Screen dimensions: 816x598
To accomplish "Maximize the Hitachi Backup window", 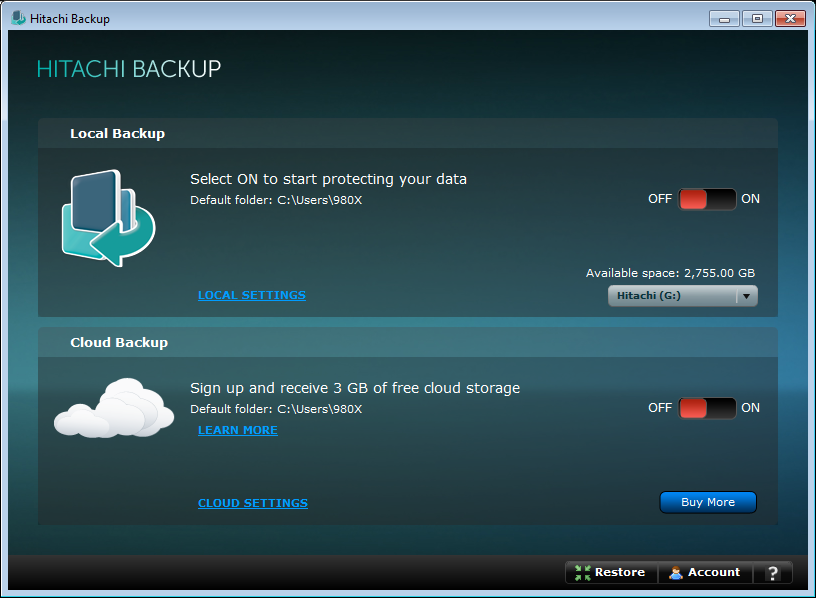I will pyautogui.click(x=757, y=19).
